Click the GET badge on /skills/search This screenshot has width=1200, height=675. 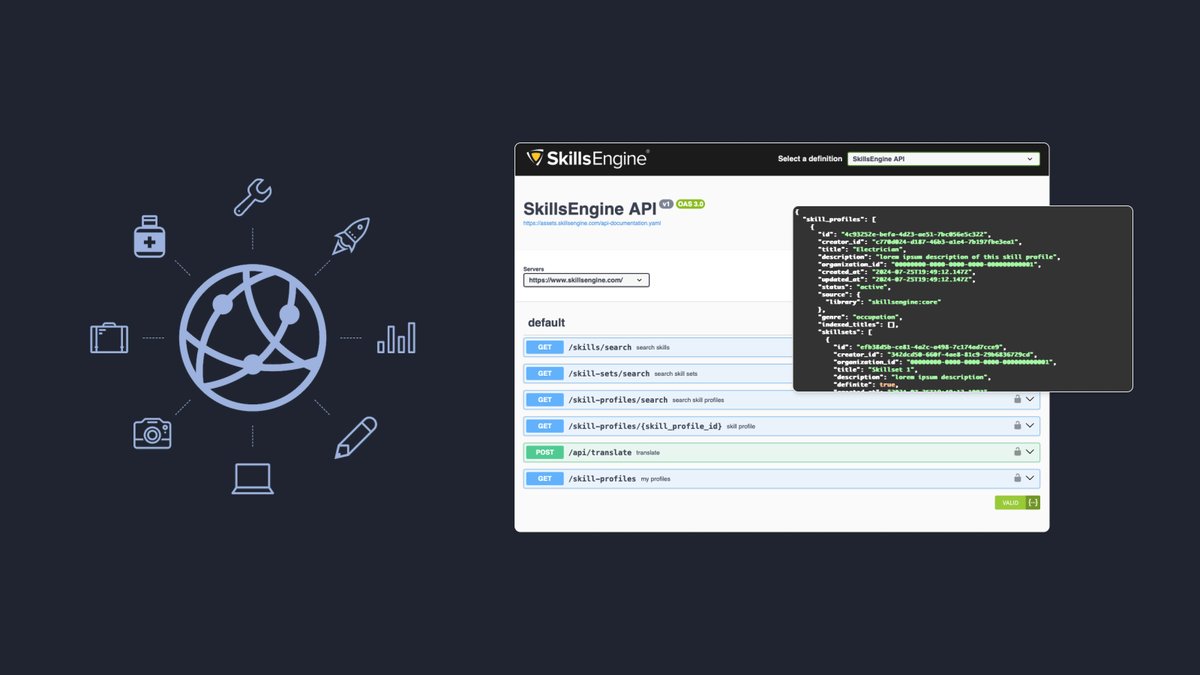click(544, 346)
